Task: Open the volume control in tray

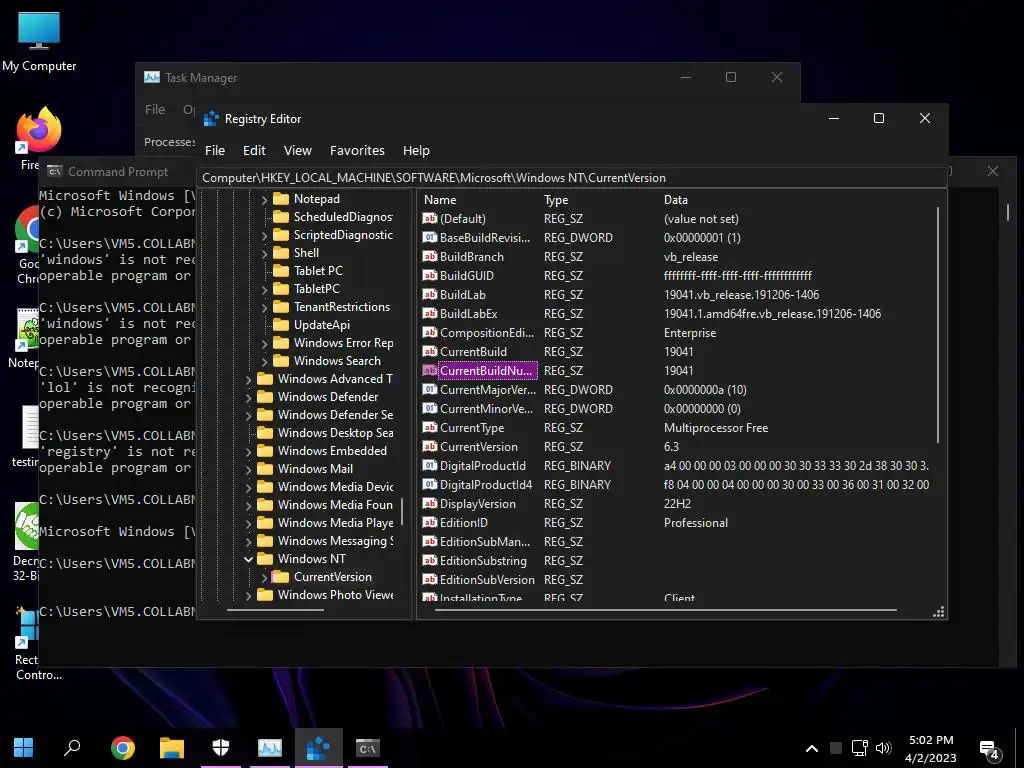Action: 884,748
